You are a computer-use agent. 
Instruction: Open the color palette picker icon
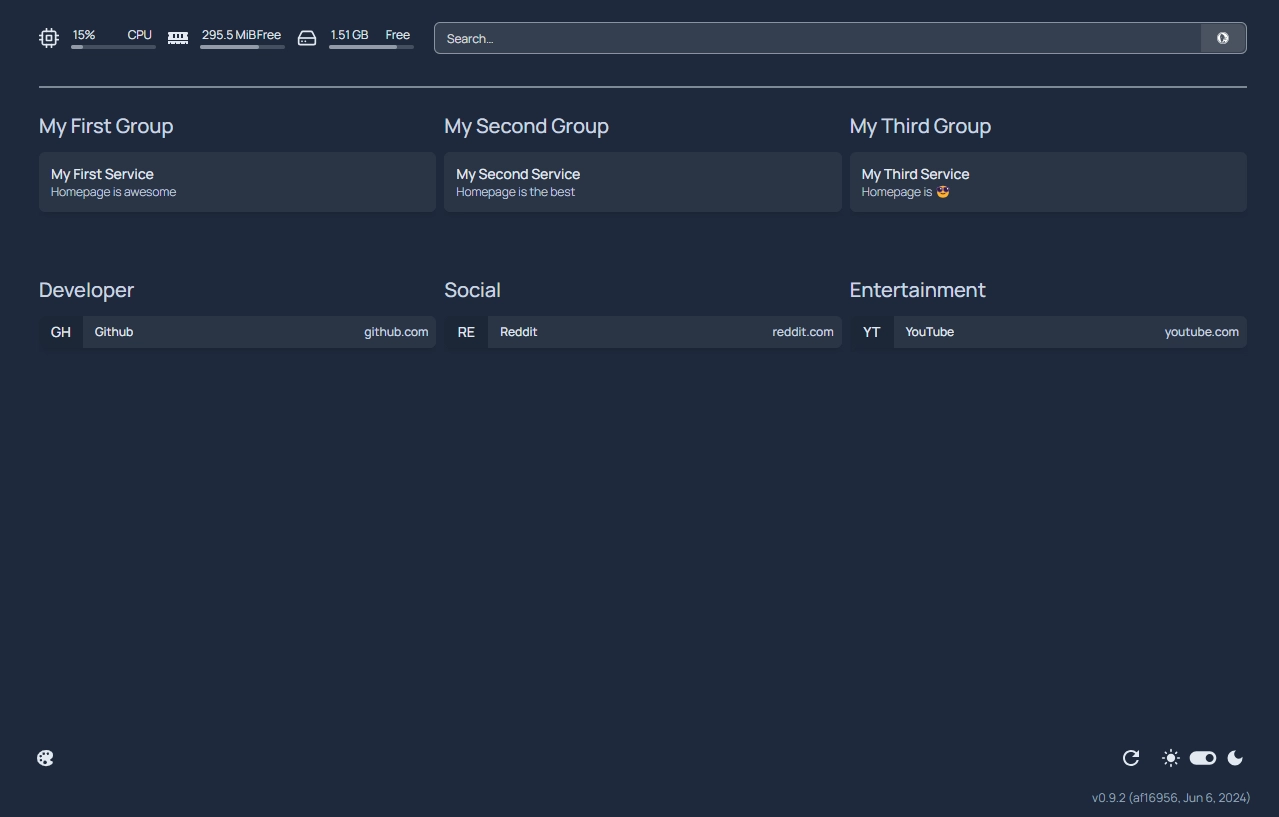click(x=45, y=758)
